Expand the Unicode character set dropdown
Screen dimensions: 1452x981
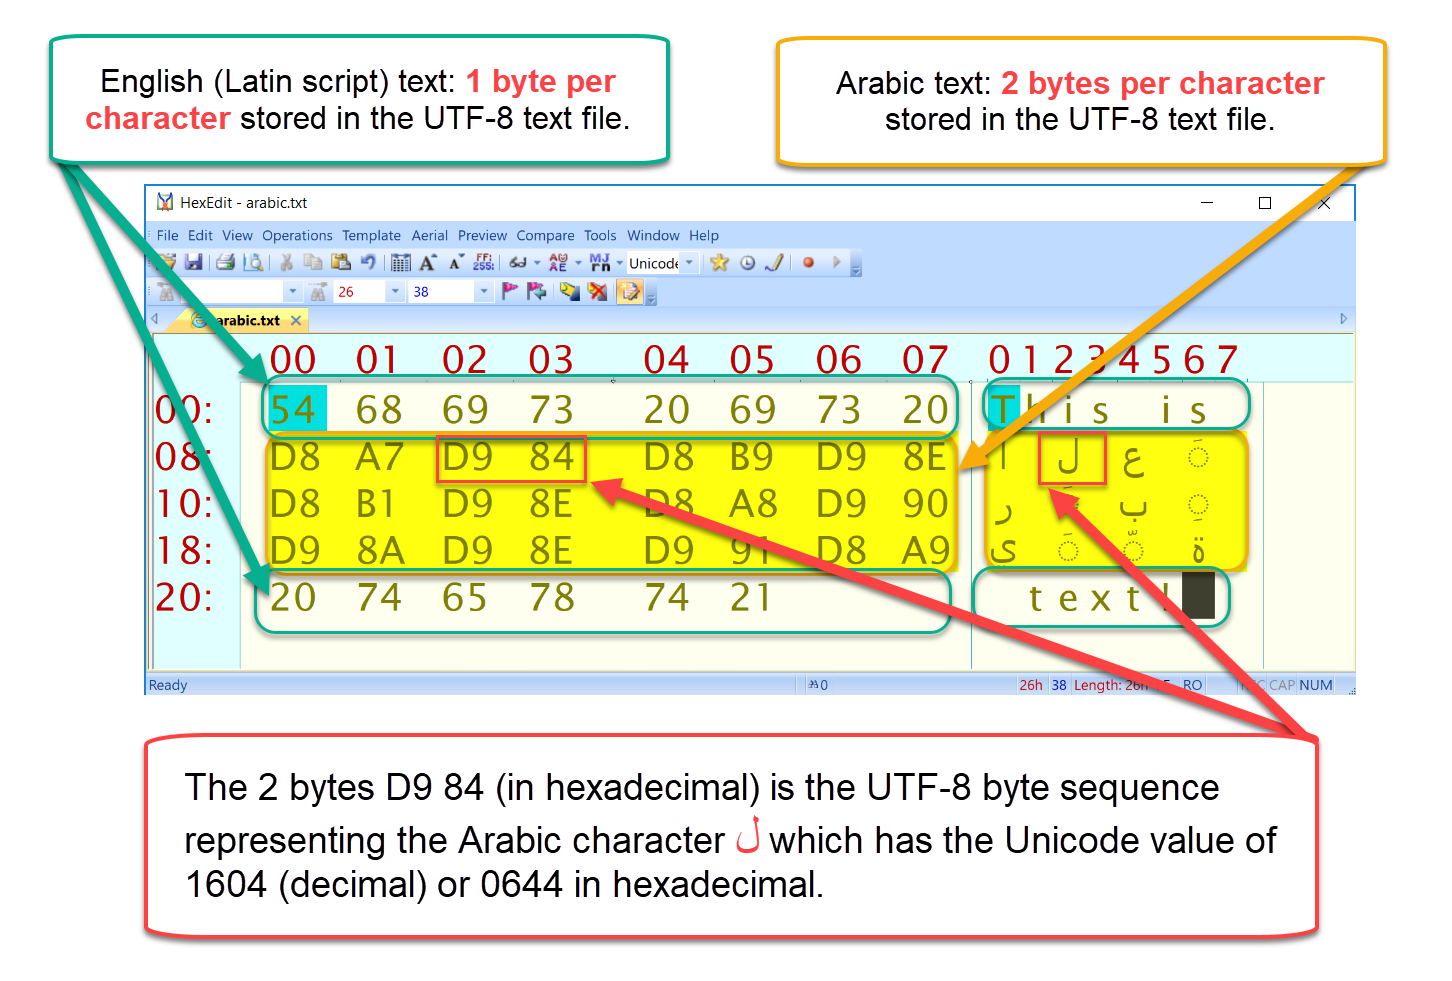689,263
